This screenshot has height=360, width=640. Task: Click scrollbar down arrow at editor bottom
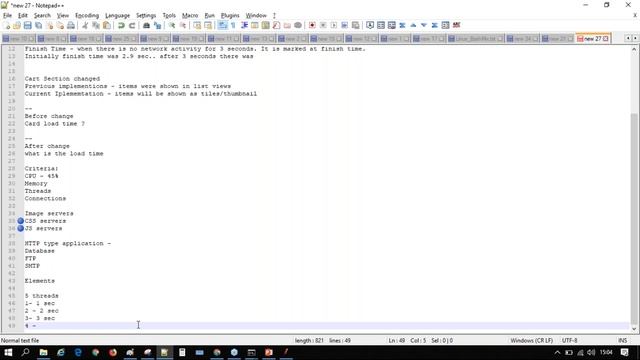[x=634, y=329]
